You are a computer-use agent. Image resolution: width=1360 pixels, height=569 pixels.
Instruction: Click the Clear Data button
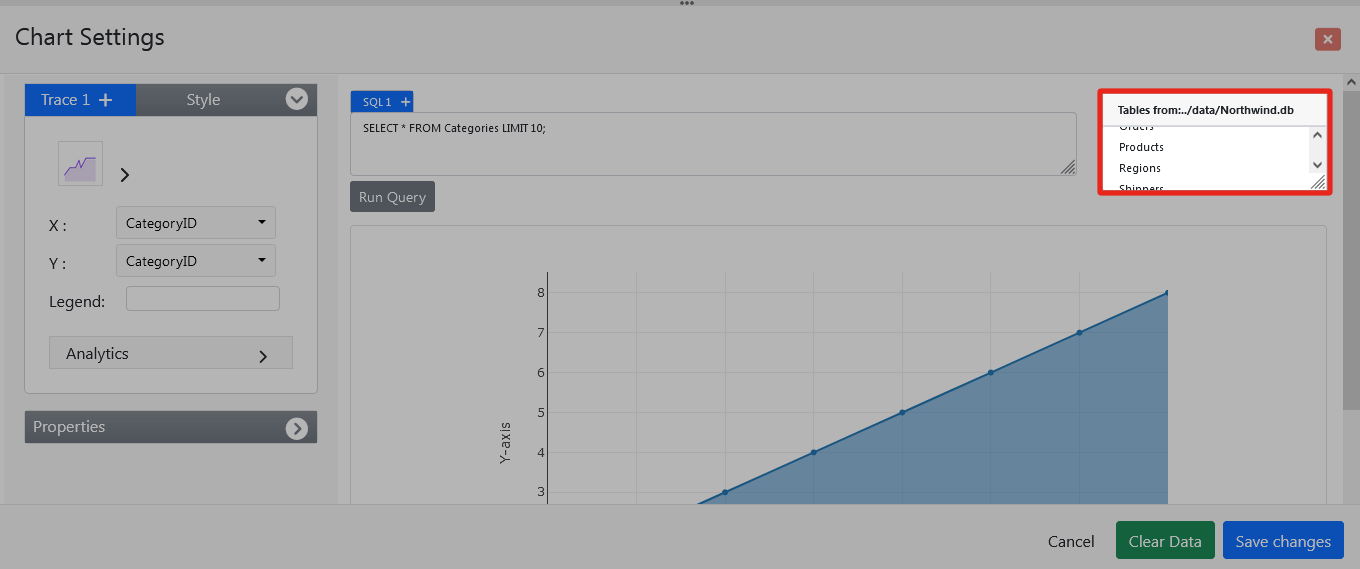(x=1165, y=541)
